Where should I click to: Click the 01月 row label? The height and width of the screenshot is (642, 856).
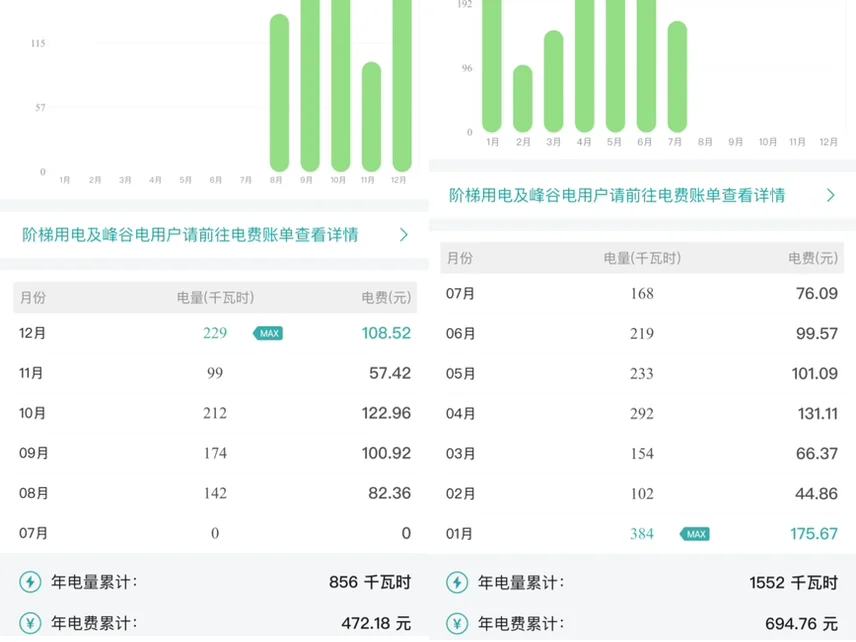459,534
